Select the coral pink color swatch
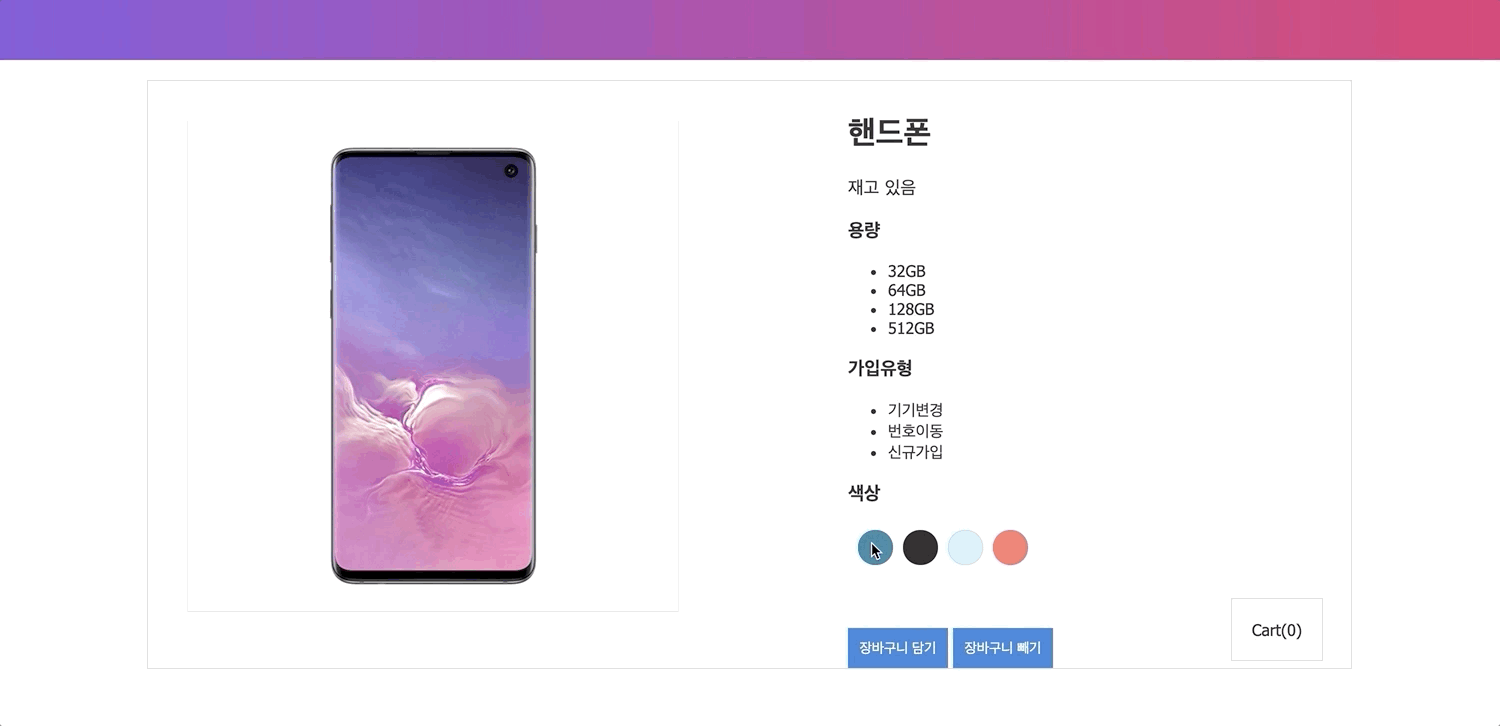 point(1010,547)
